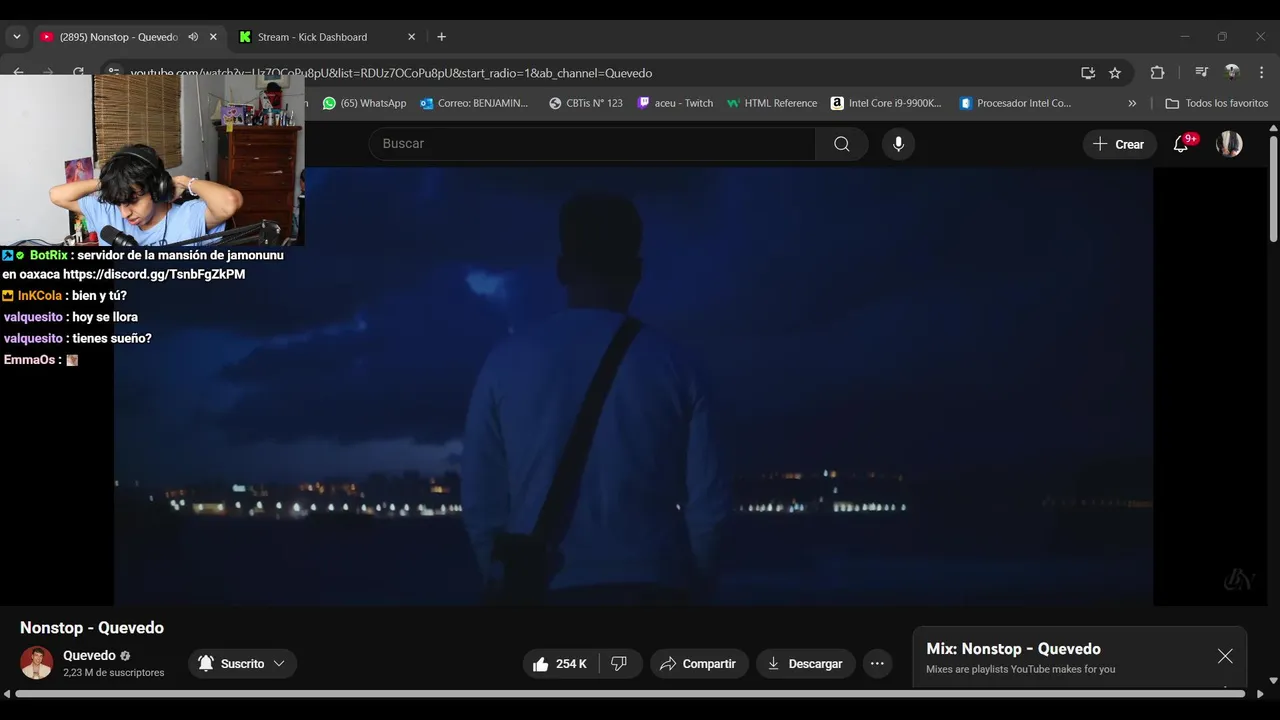This screenshot has height=720, width=1280.
Task: Open the Suscrito notification dropdown
Action: (x=242, y=664)
